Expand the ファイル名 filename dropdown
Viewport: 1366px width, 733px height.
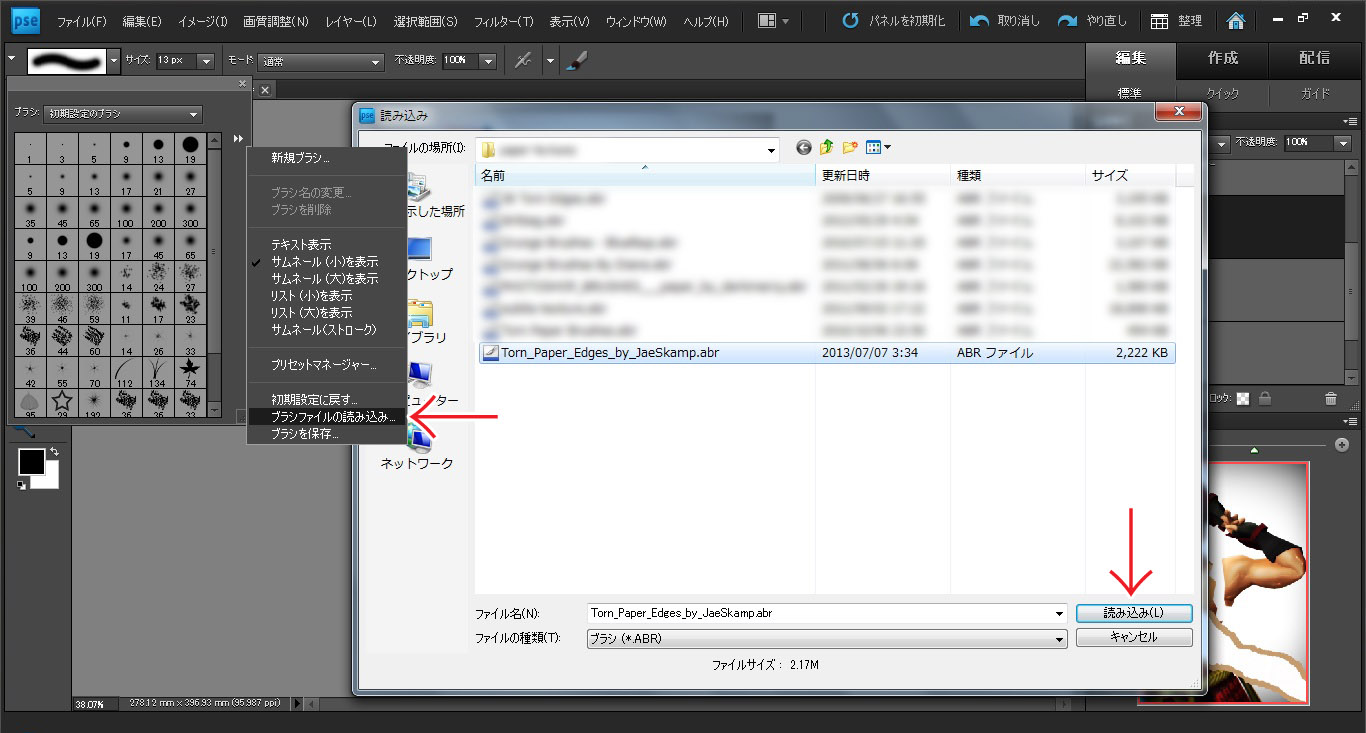click(1059, 613)
